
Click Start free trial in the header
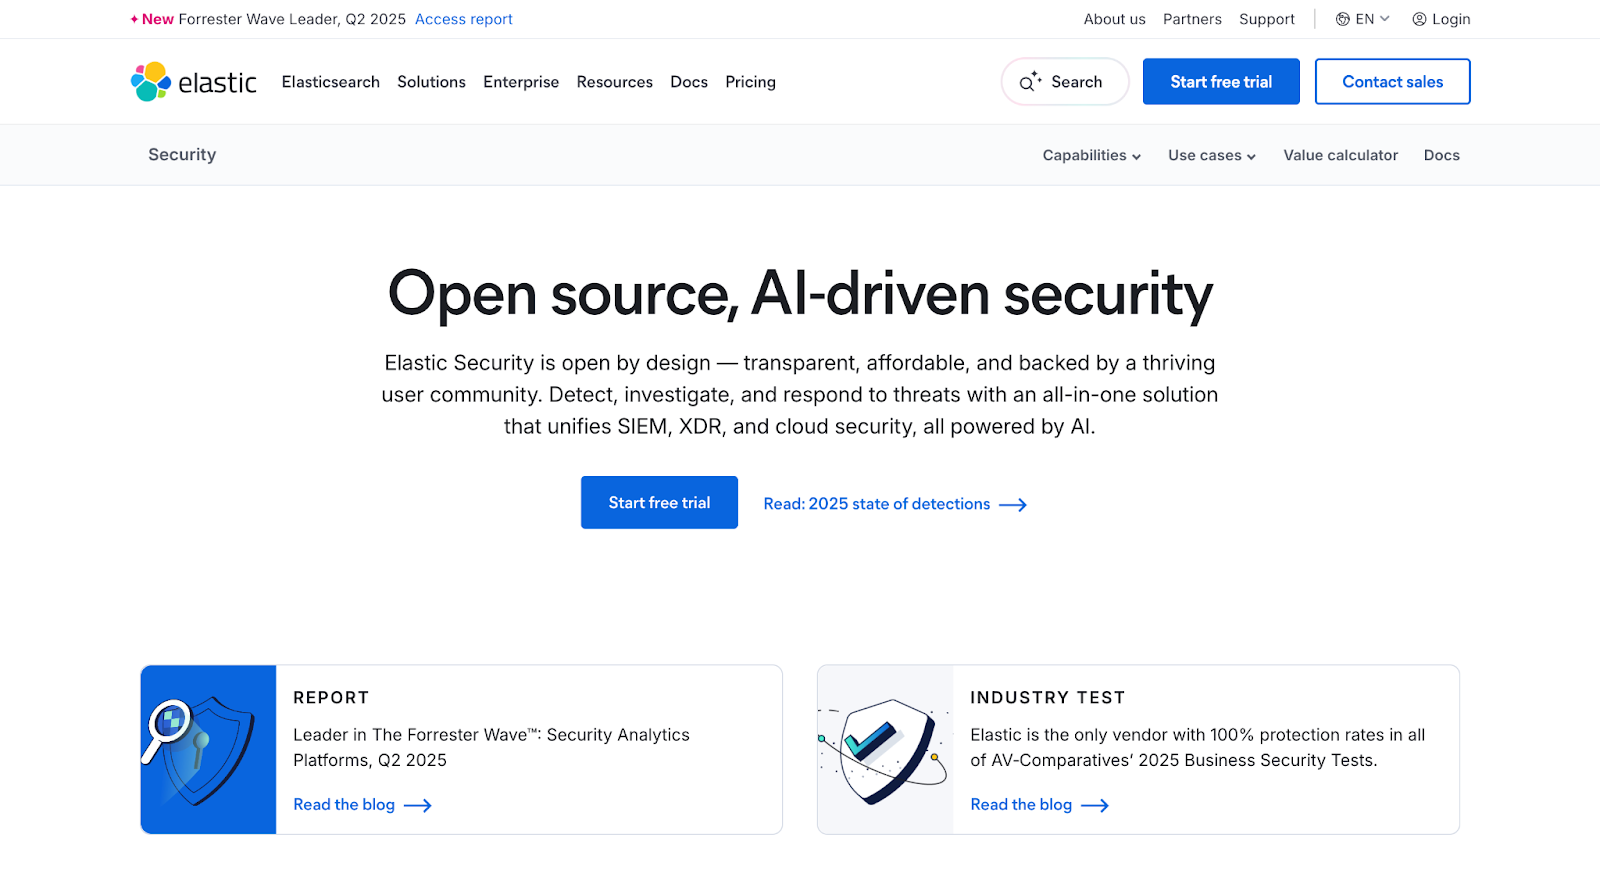pyautogui.click(x=1221, y=81)
